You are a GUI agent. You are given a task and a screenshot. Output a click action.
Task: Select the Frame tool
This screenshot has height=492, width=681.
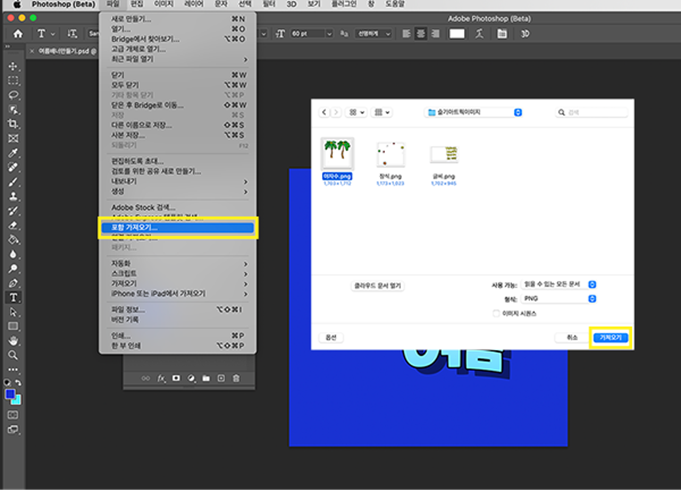[x=13, y=139]
